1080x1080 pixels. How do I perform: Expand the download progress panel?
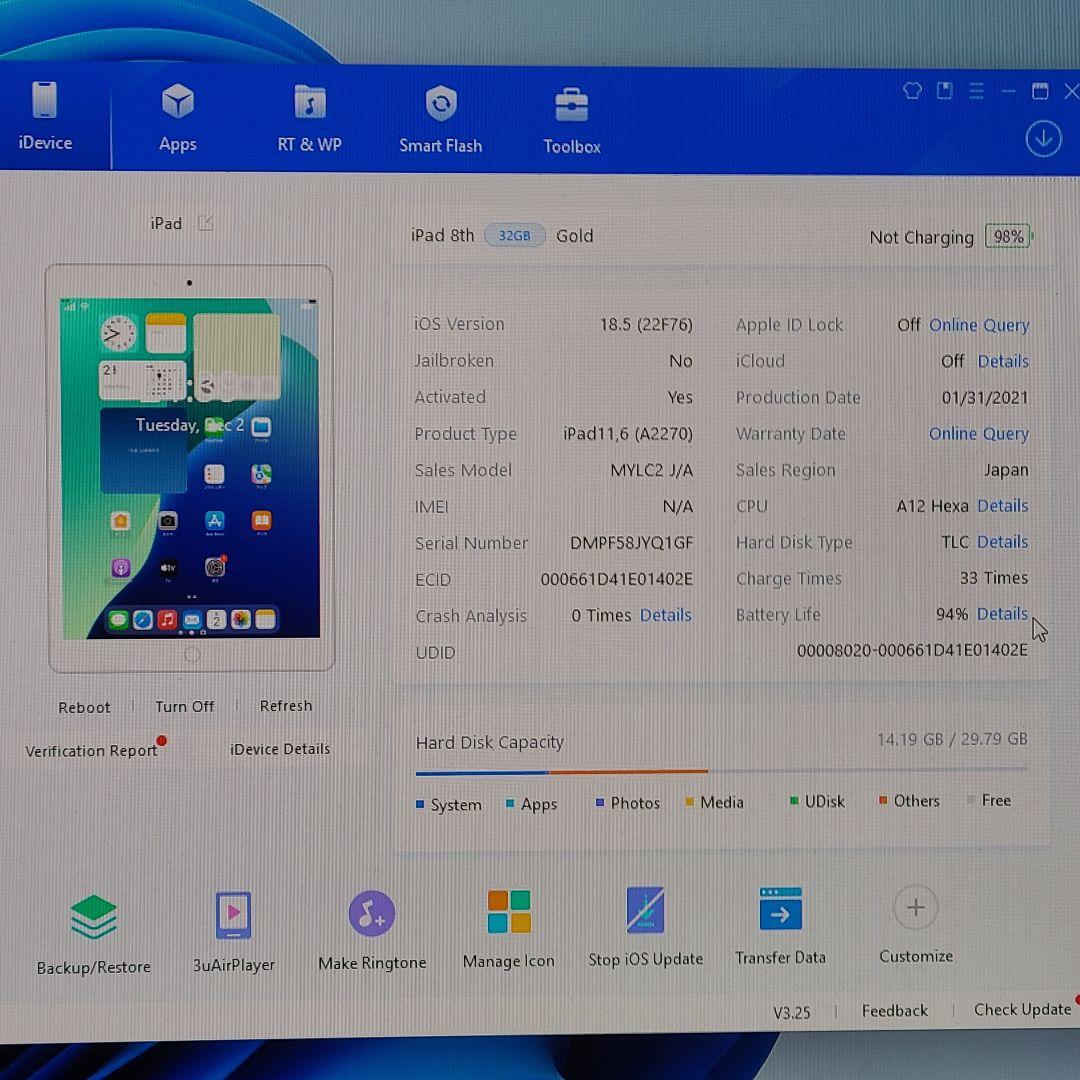click(x=1043, y=138)
